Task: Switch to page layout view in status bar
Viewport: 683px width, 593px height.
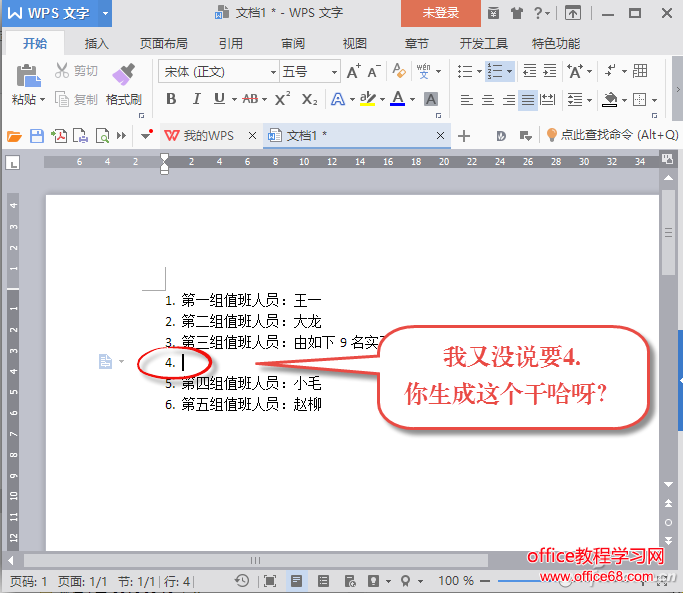Action: (x=297, y=581)
